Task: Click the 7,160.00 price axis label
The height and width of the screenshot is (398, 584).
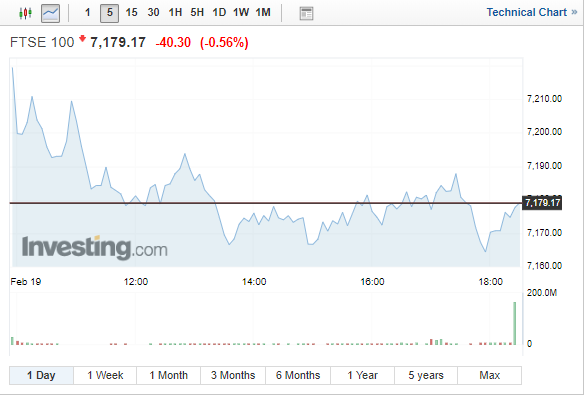Action: click(x=544, y=266)
